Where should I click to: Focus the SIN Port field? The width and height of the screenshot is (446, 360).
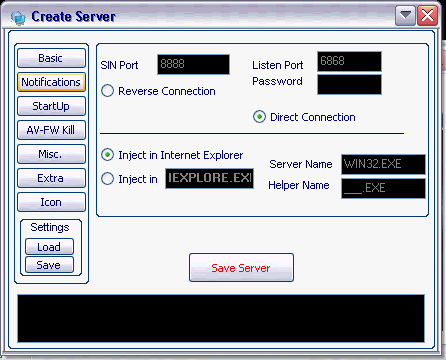(x=193, y=64)
